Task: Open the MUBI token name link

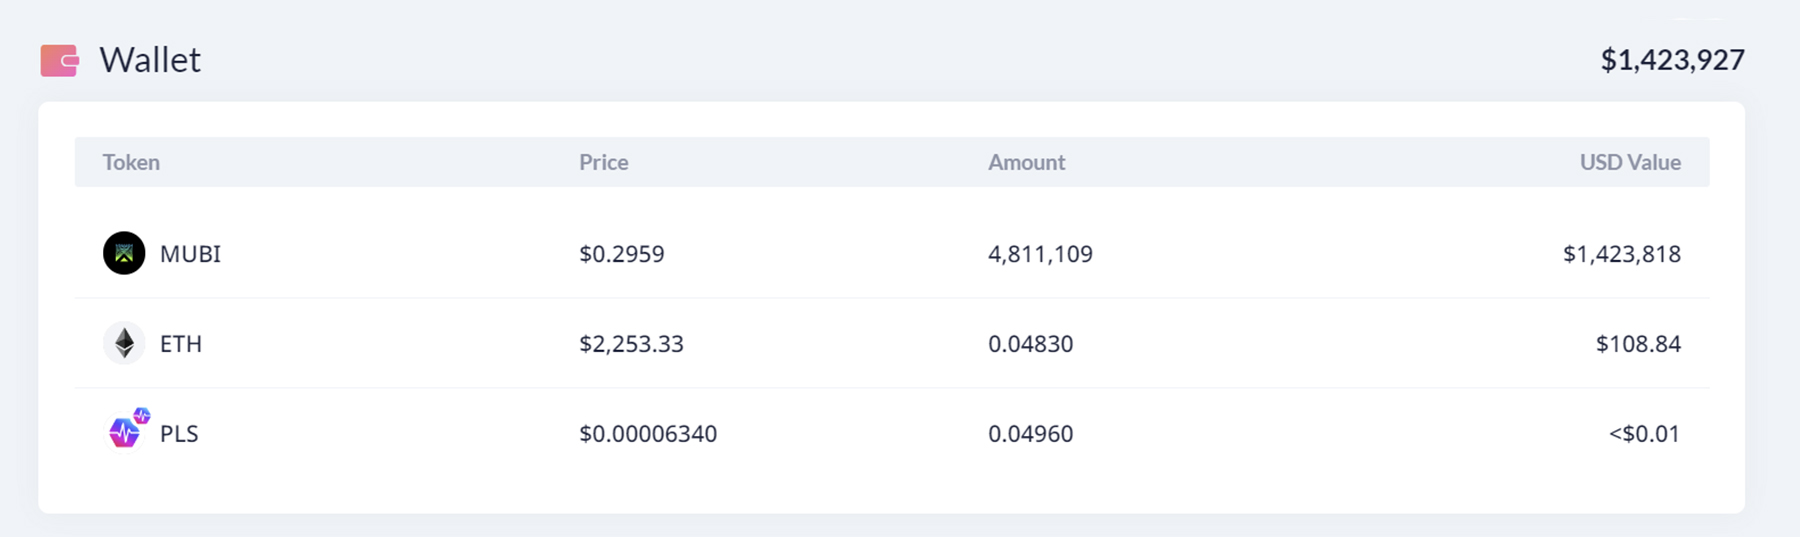Action: click(190, 254)
